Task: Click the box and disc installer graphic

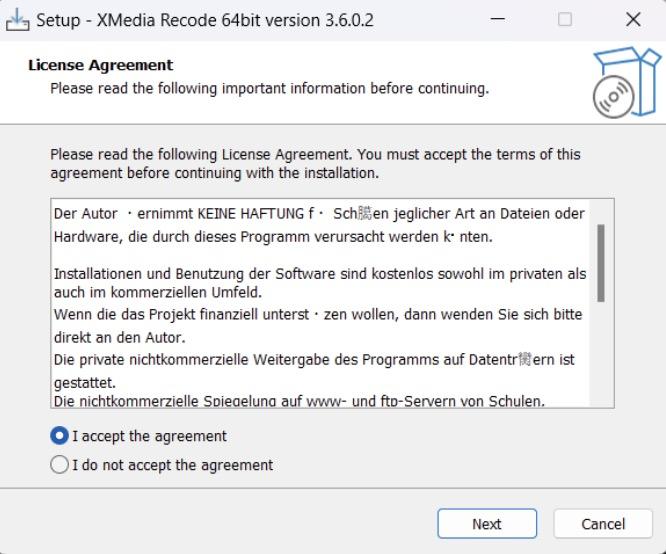Action: point(626,82)
